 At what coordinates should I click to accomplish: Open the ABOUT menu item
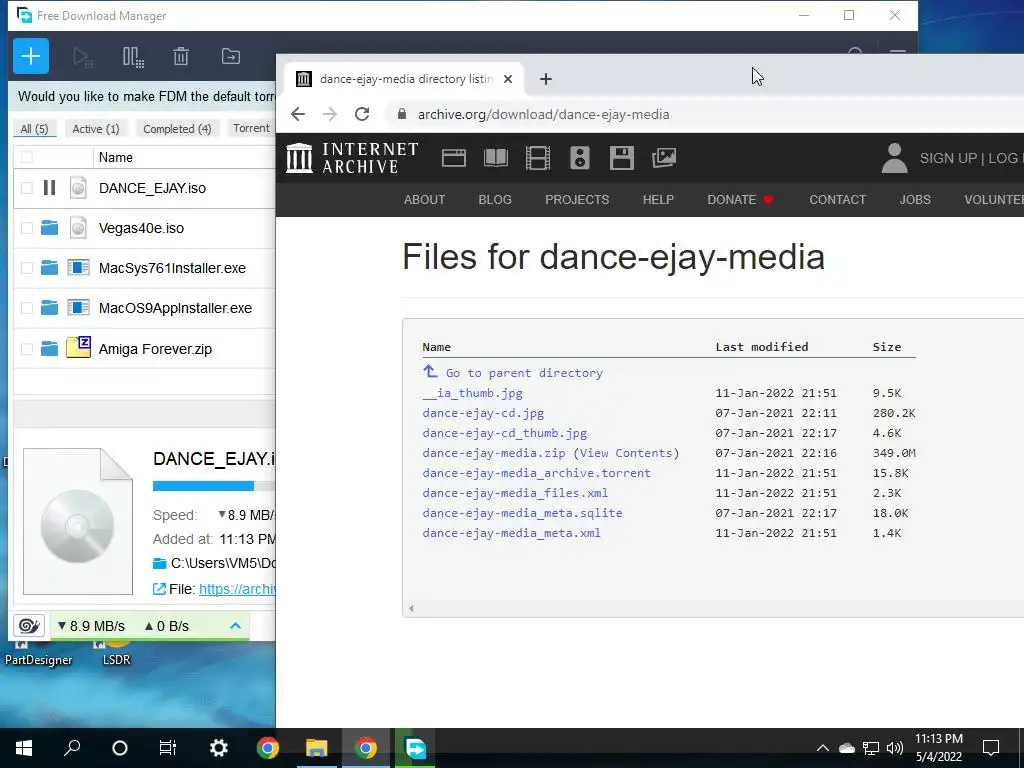click(424, 200)
